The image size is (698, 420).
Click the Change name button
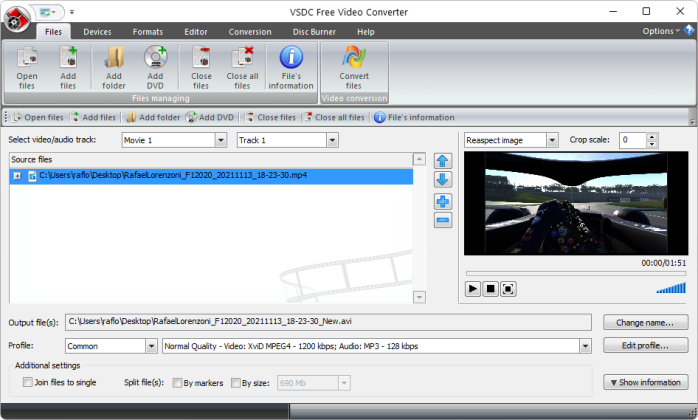click(645, 322)
